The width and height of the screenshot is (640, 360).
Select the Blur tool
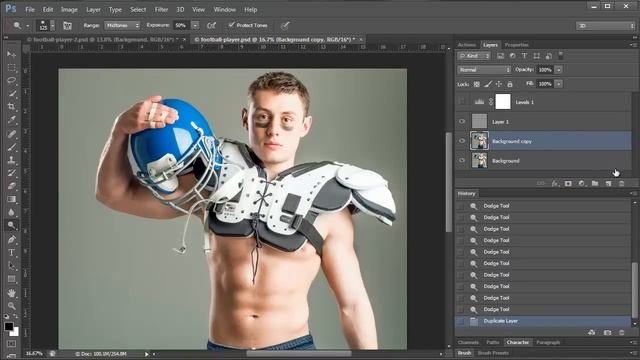(x=11, y=212)
